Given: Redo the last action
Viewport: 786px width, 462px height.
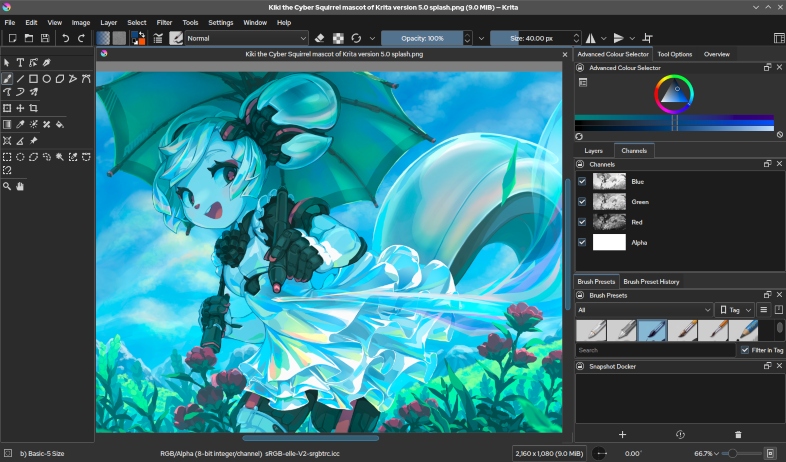Looking at the screenshot, I should 81,38.
